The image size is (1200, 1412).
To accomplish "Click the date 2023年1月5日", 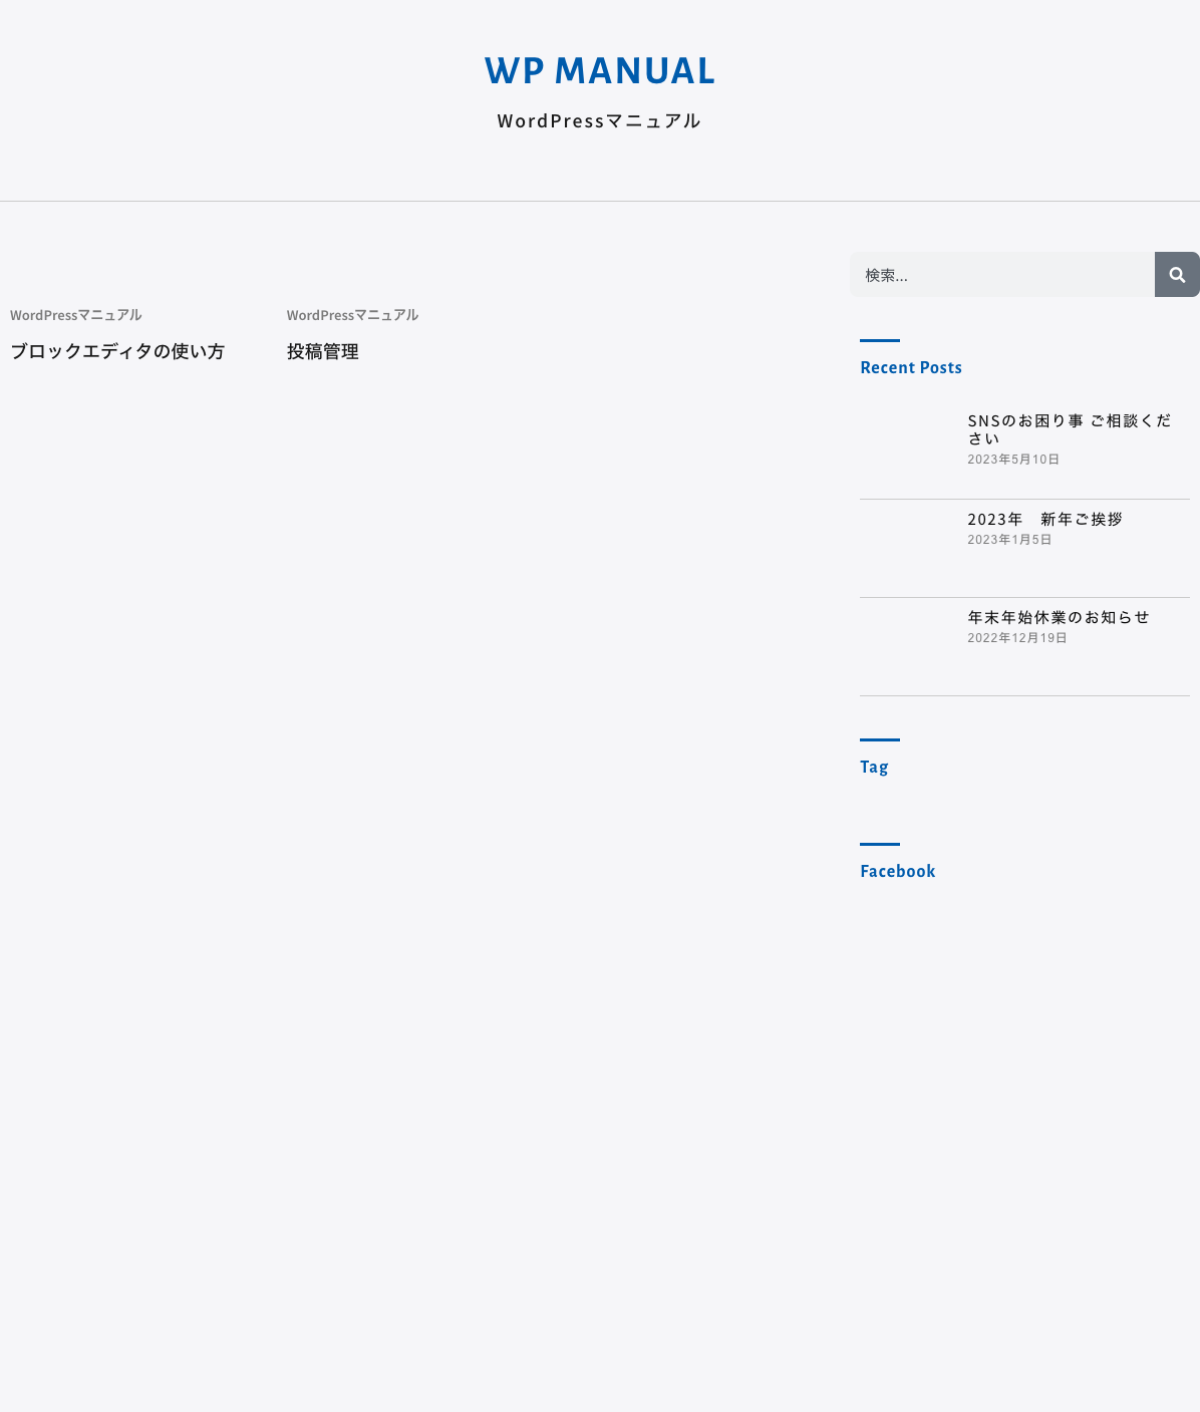I will point(1009,539).
